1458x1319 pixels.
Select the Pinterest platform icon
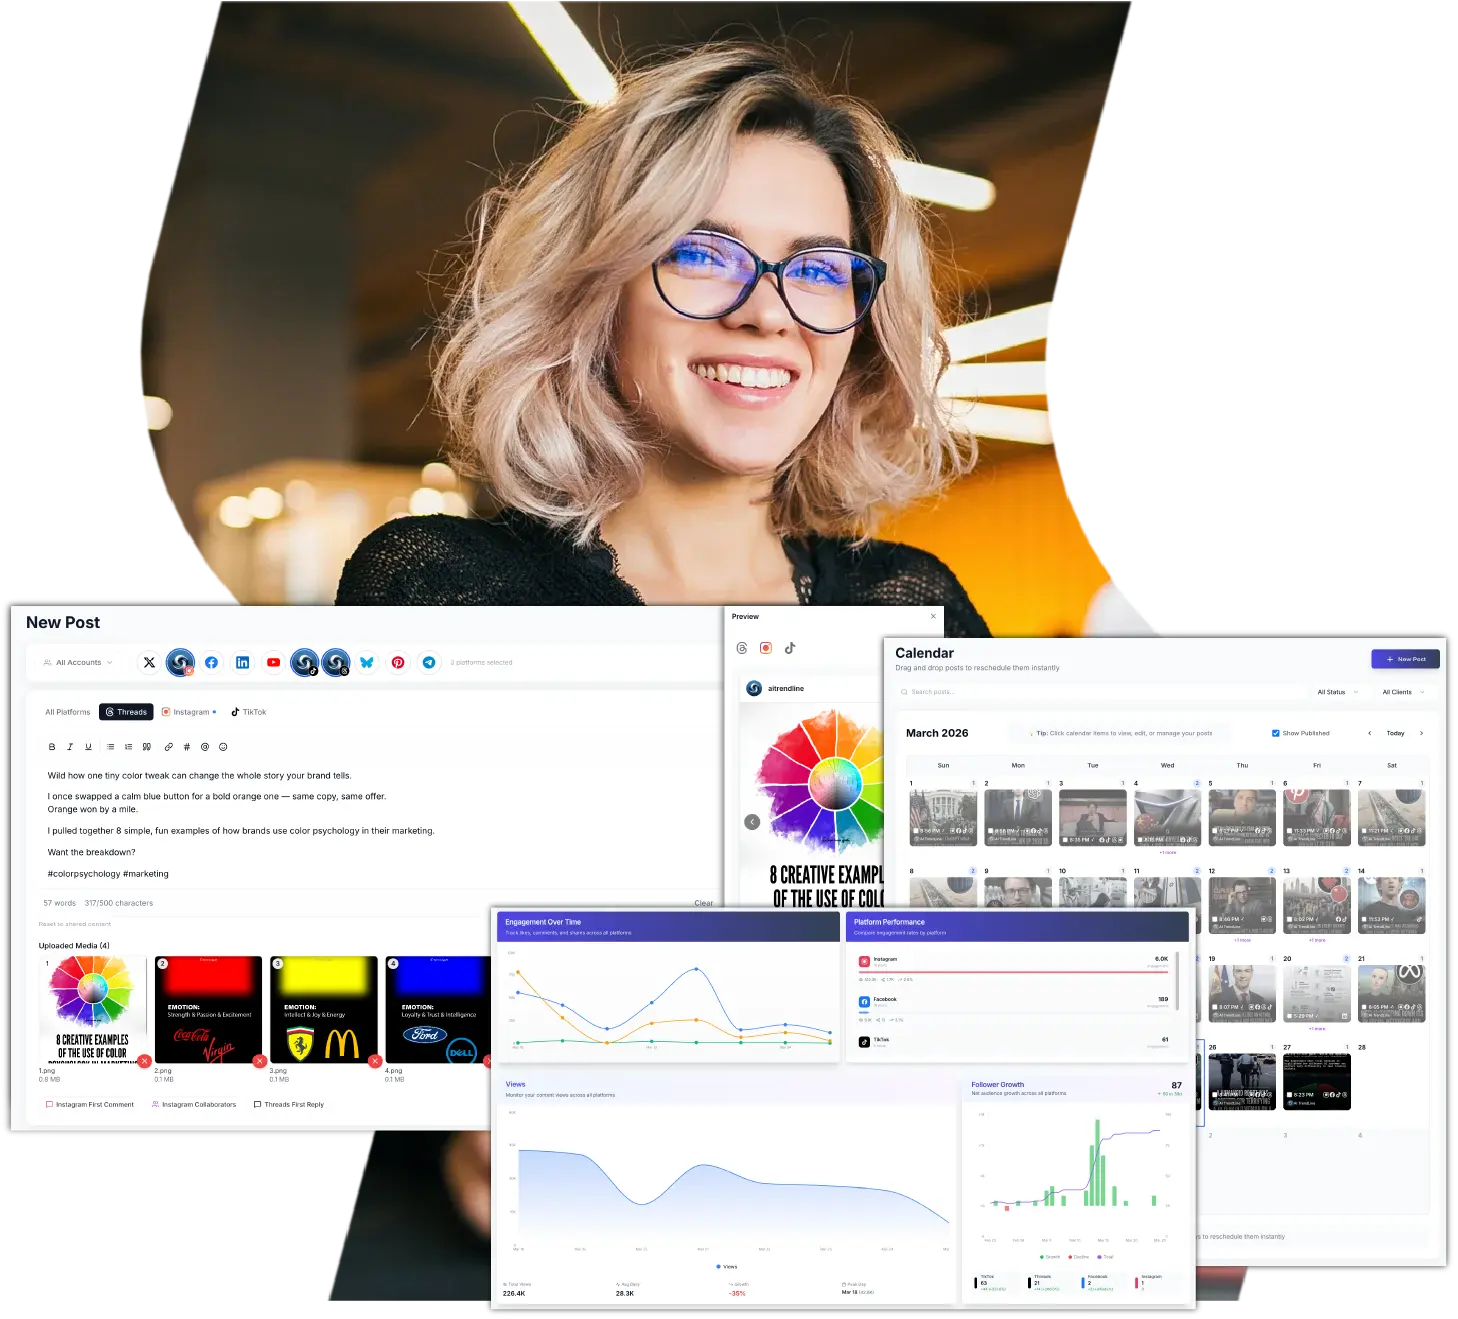(398, 662)
